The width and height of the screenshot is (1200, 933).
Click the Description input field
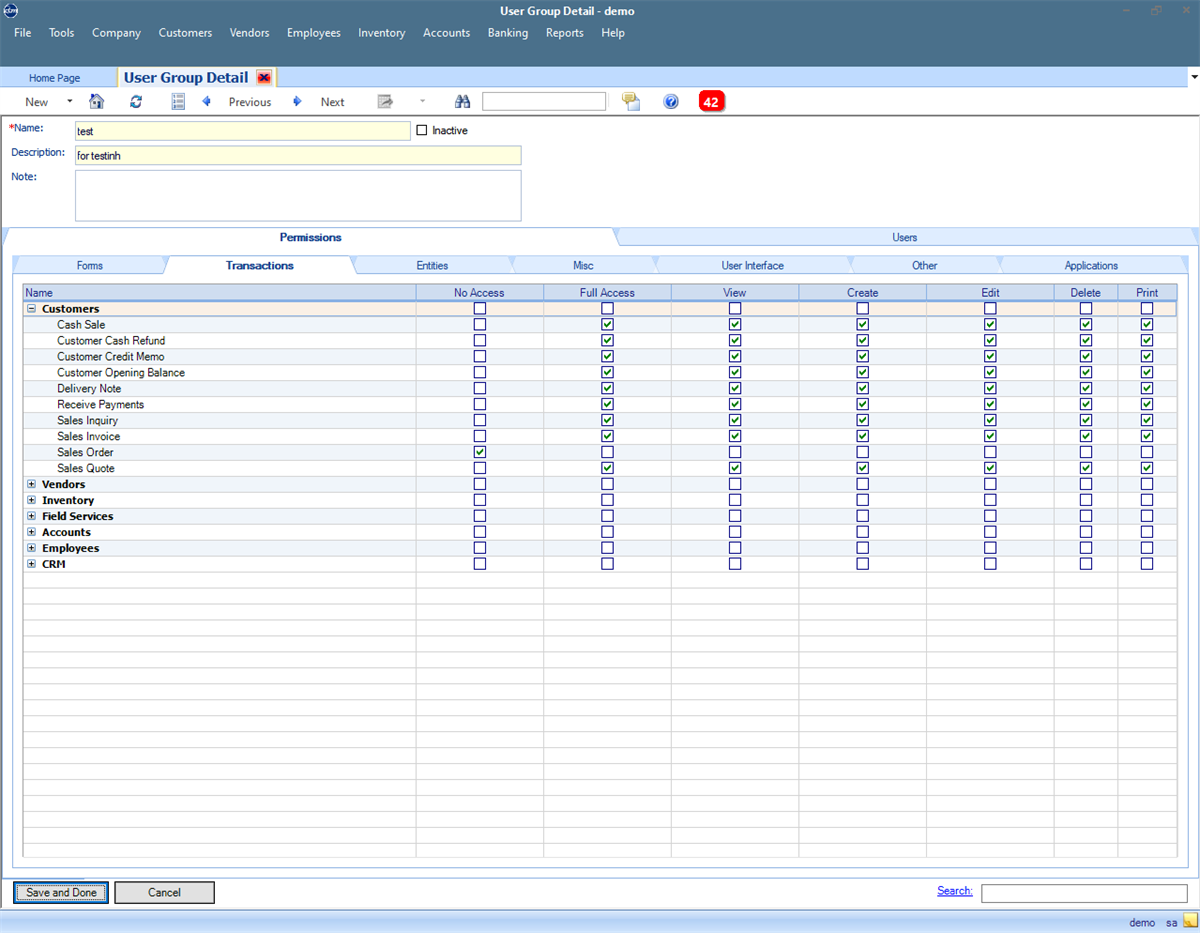click(298, 155)
